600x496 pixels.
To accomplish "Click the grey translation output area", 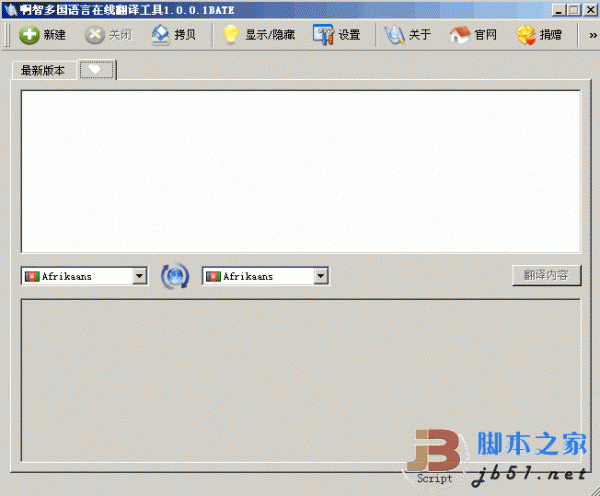I will 301,380.
